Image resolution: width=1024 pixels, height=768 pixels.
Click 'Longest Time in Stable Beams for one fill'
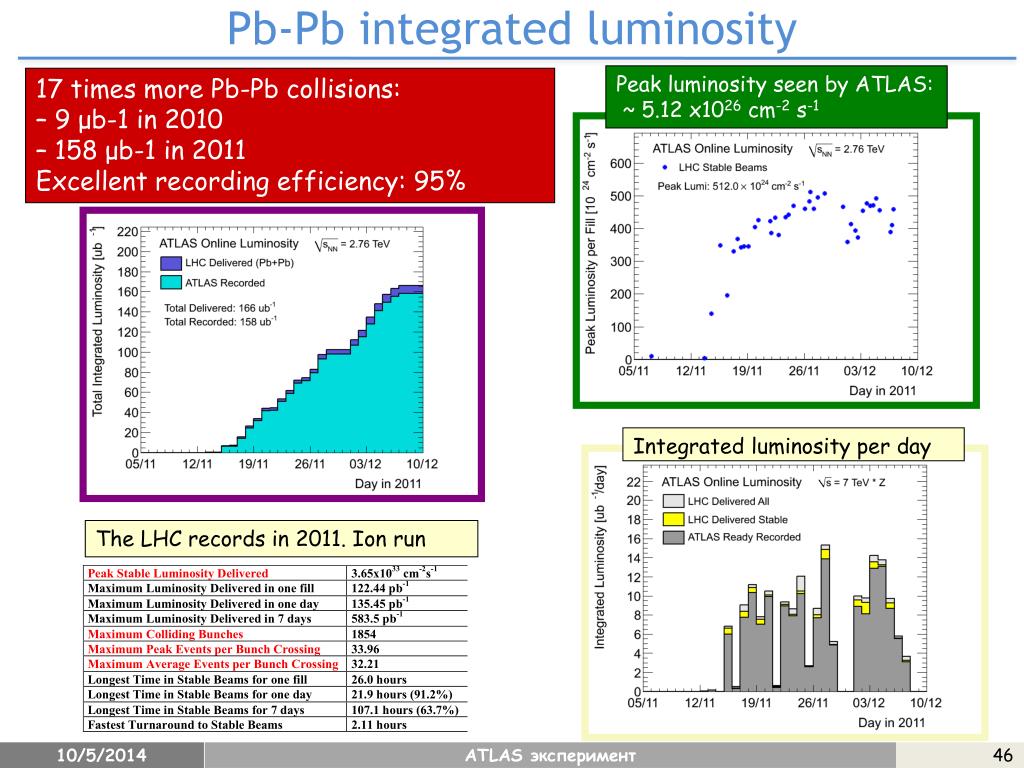[197, 680]
